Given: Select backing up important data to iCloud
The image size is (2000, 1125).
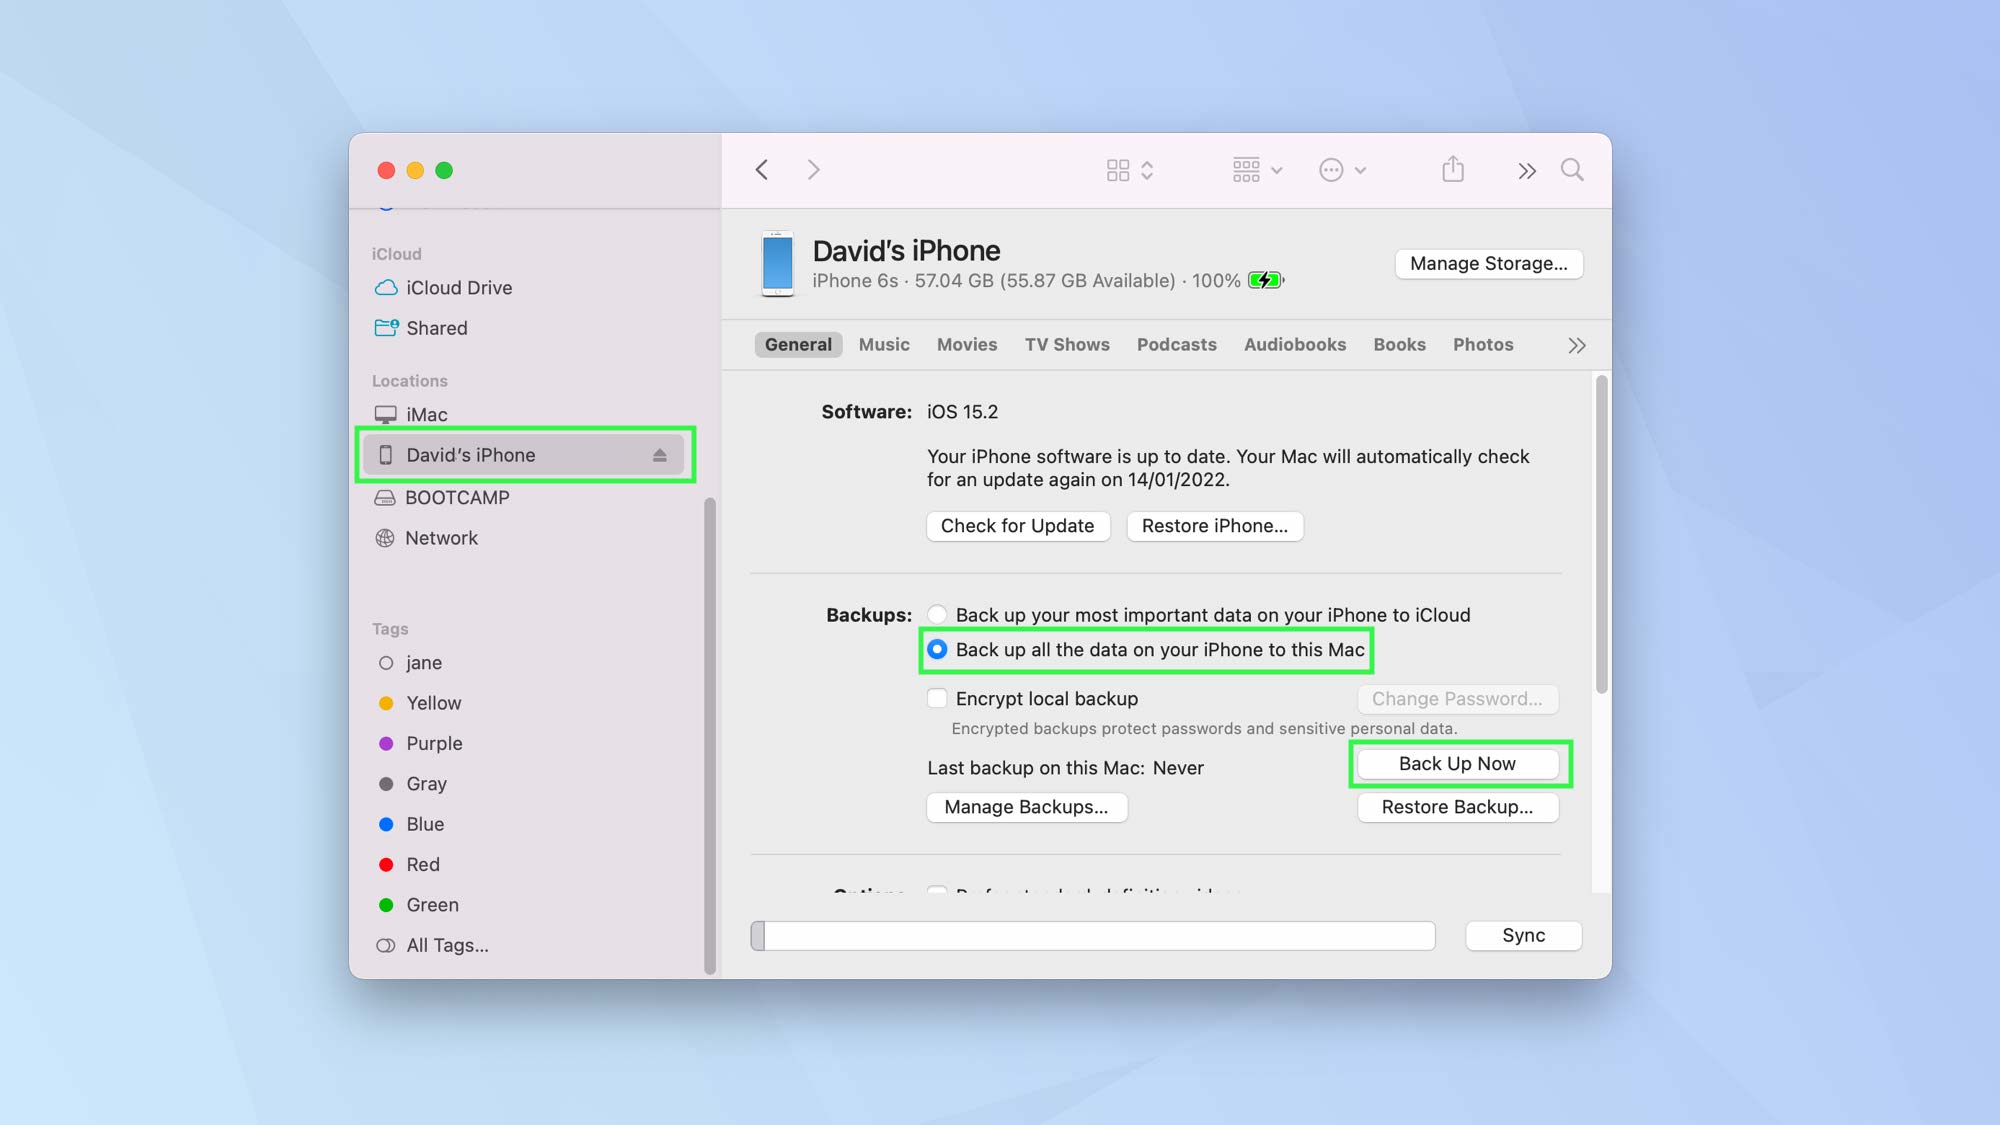Looking at the screenshot, I should click(936, 615).
